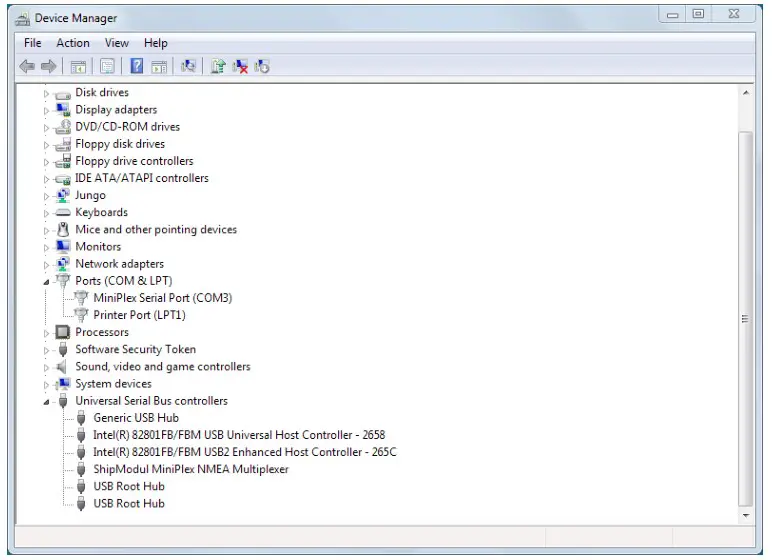
Task: Minimize the Device Manager window
Action: [x=672, y=14]
